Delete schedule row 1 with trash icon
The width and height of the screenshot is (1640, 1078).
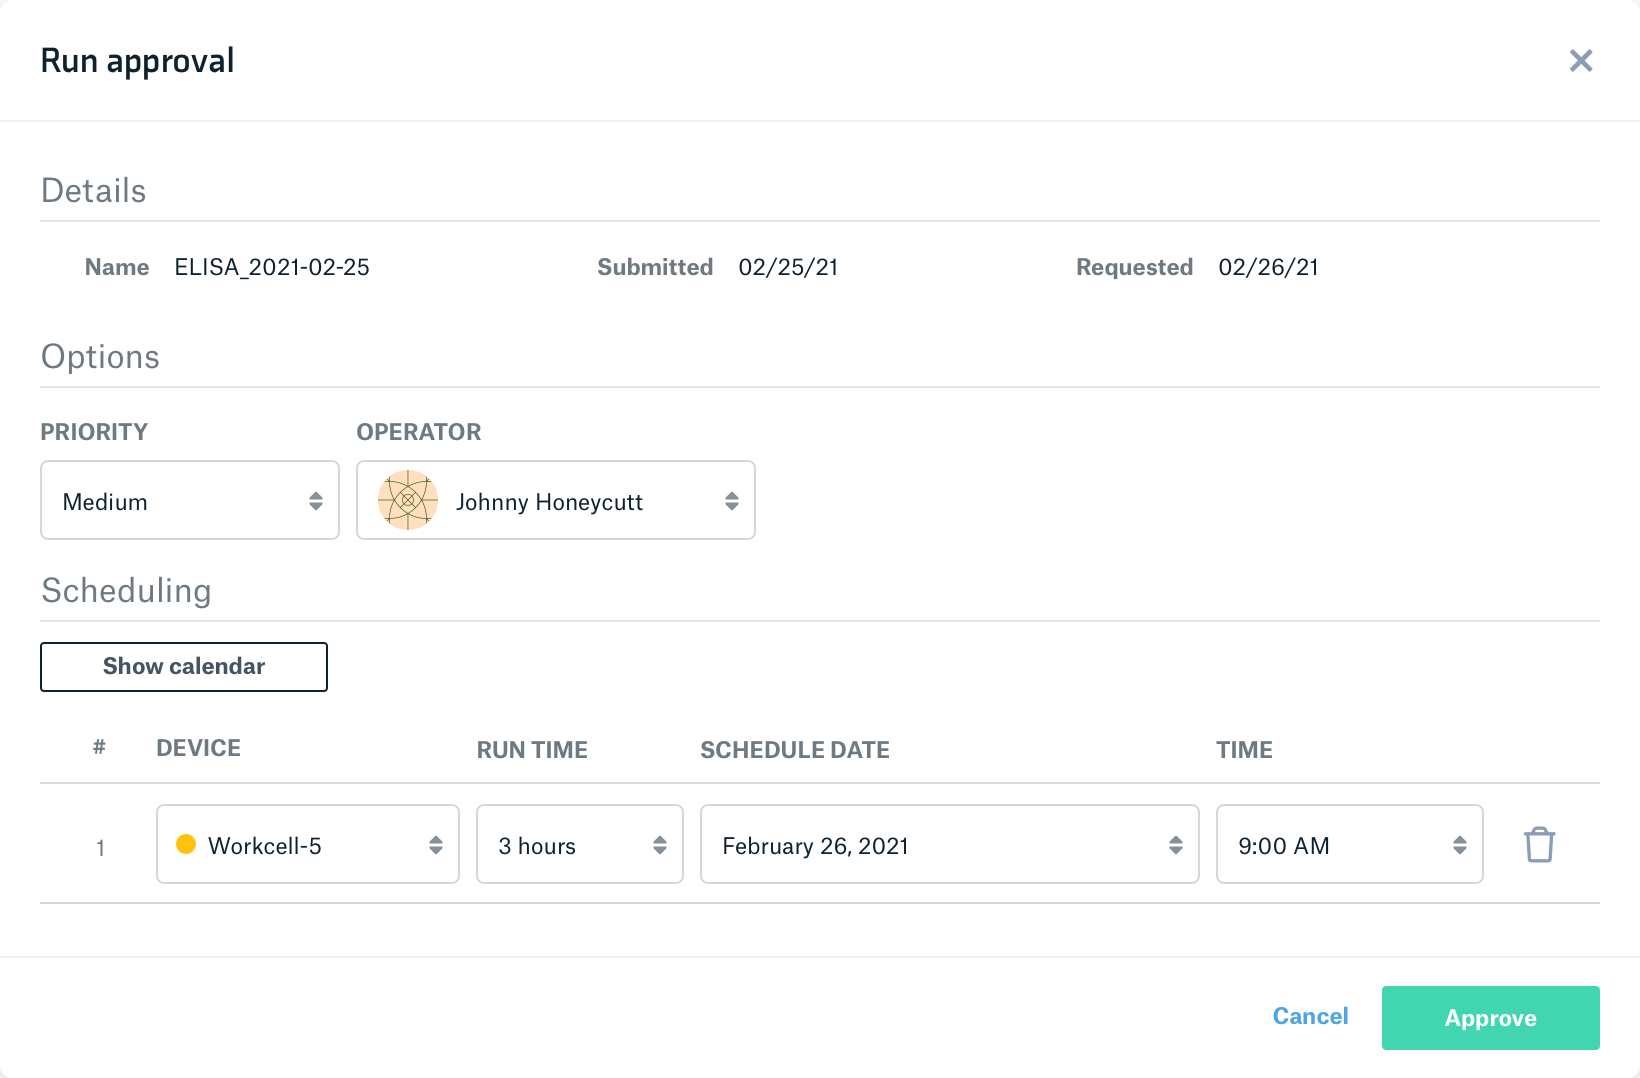tap(1539, 845)
